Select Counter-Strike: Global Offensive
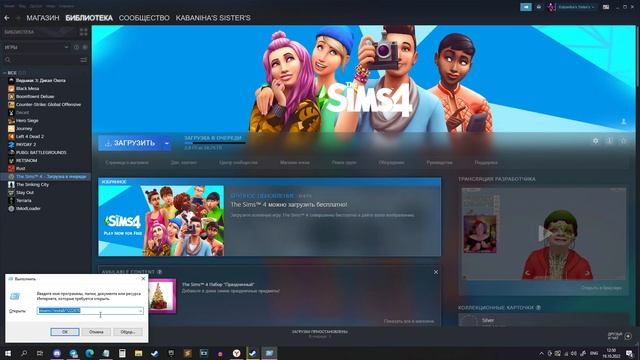This screenshot has width=640, height=360. (x=48, y=104)
